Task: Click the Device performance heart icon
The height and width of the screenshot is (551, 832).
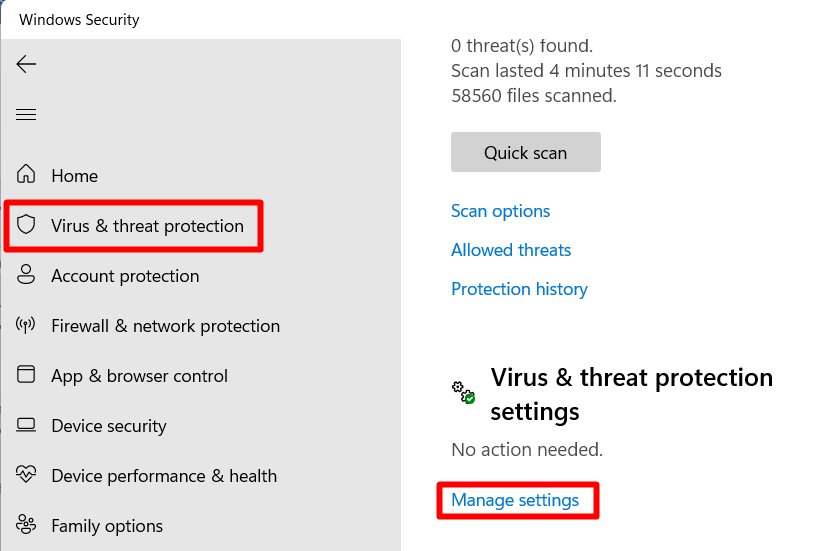Action: pos(26,474)
